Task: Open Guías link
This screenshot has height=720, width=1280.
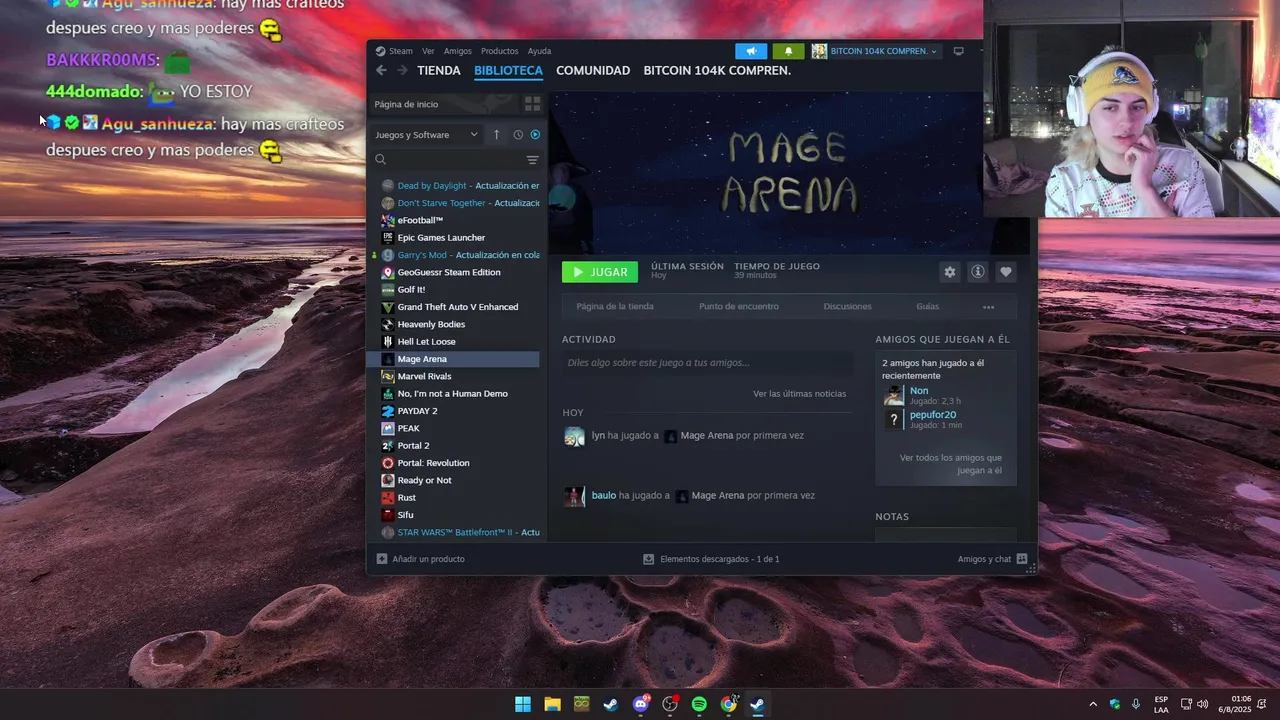Action: [x=927, y=307]
